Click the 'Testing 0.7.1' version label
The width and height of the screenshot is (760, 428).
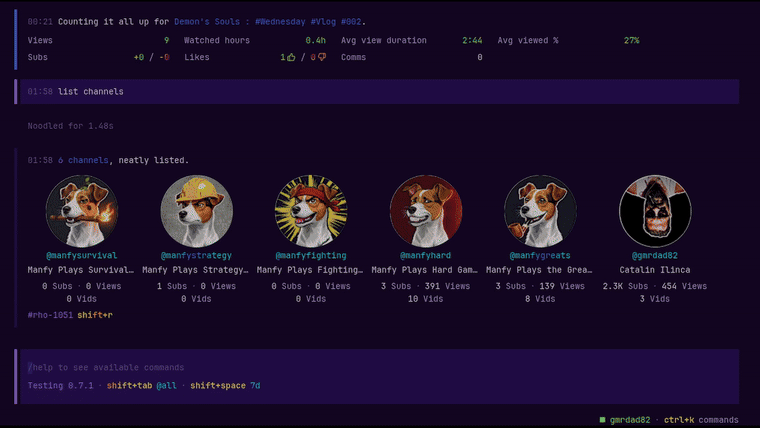[x=61, y=386]
